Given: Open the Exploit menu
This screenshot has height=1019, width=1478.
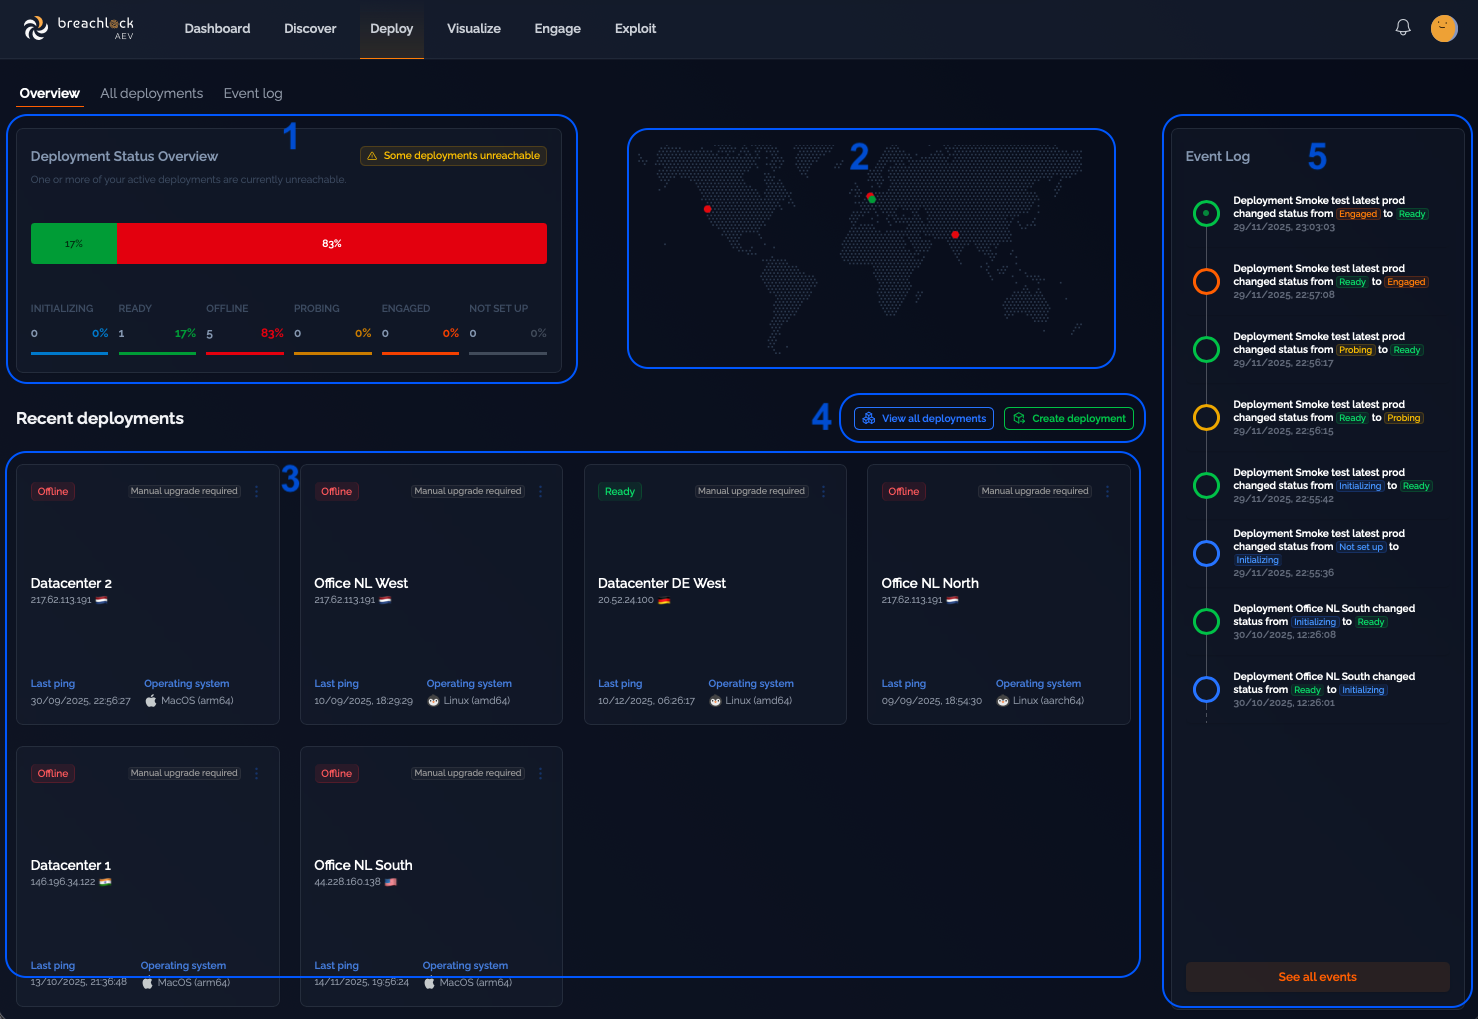Looking at the screenshot, I should [x=636, y=28].
